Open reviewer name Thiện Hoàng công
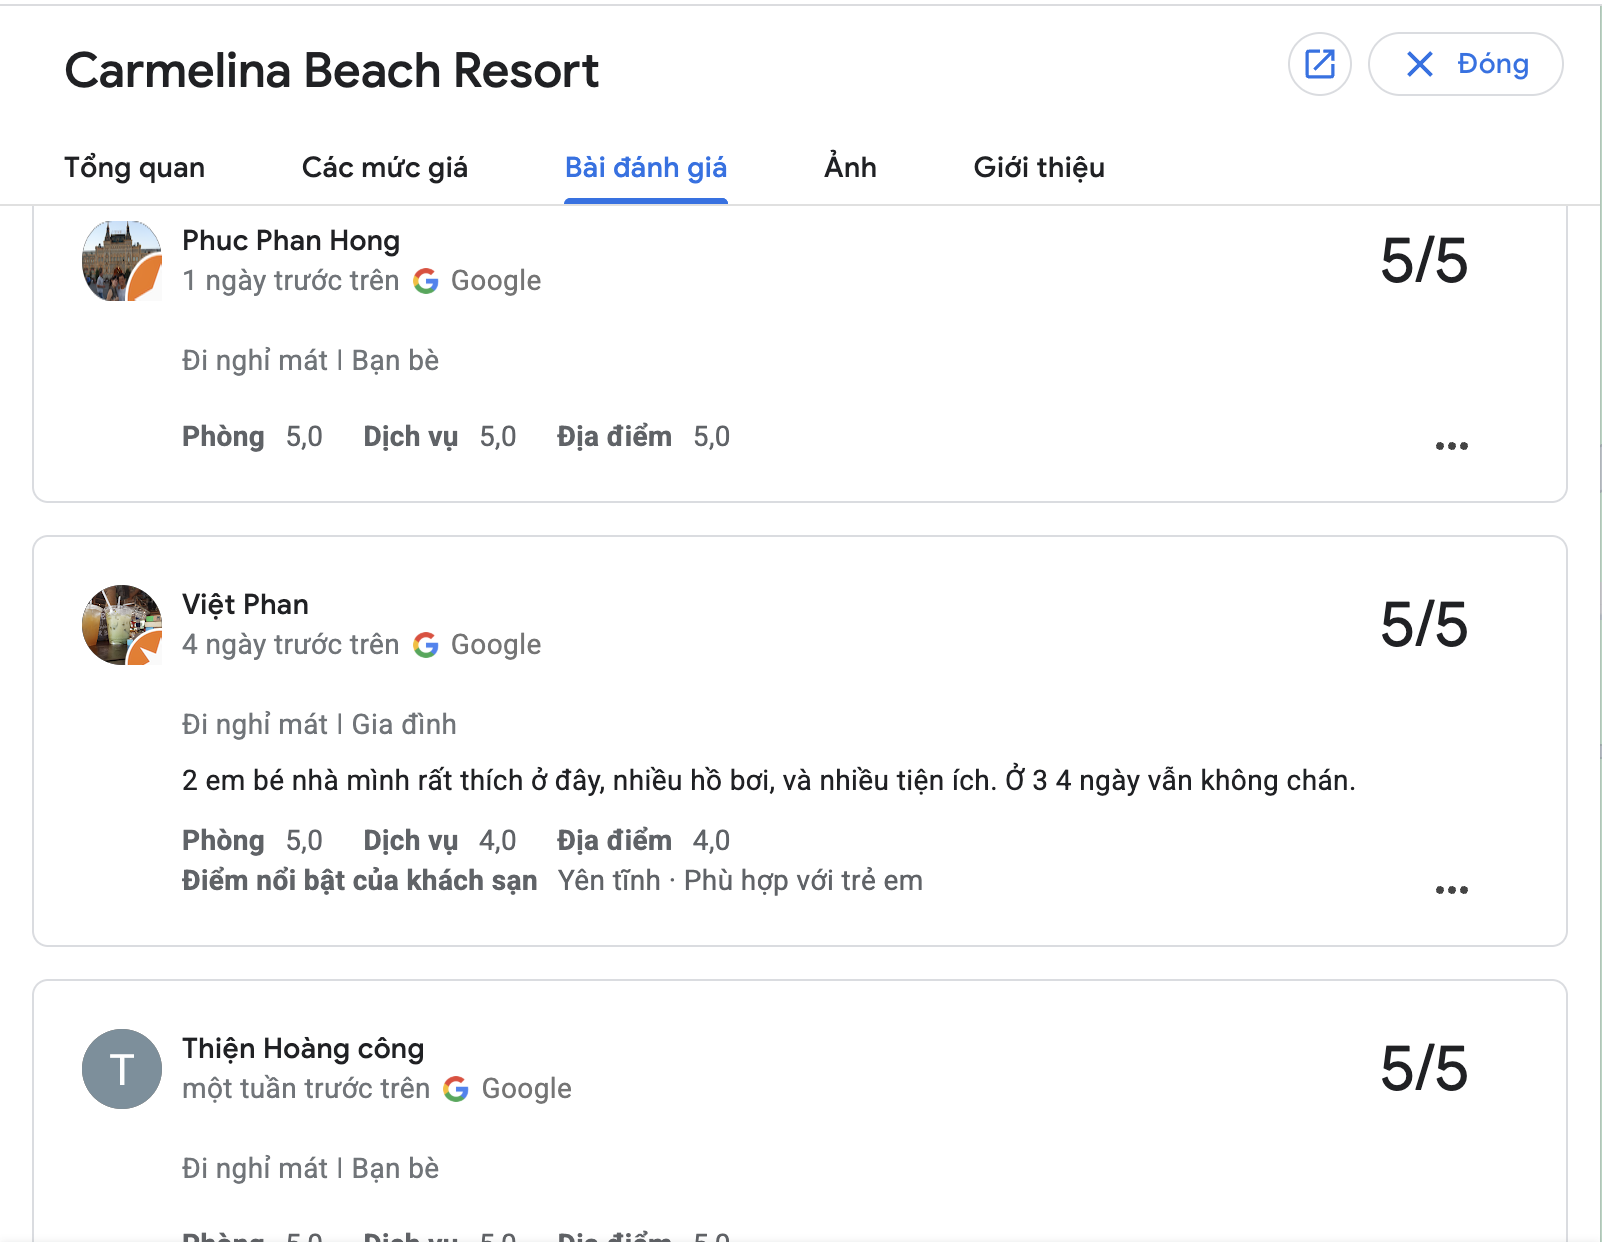Screen dimensions: 1602x1242 pyautogui.click(x=303, y=1048)
